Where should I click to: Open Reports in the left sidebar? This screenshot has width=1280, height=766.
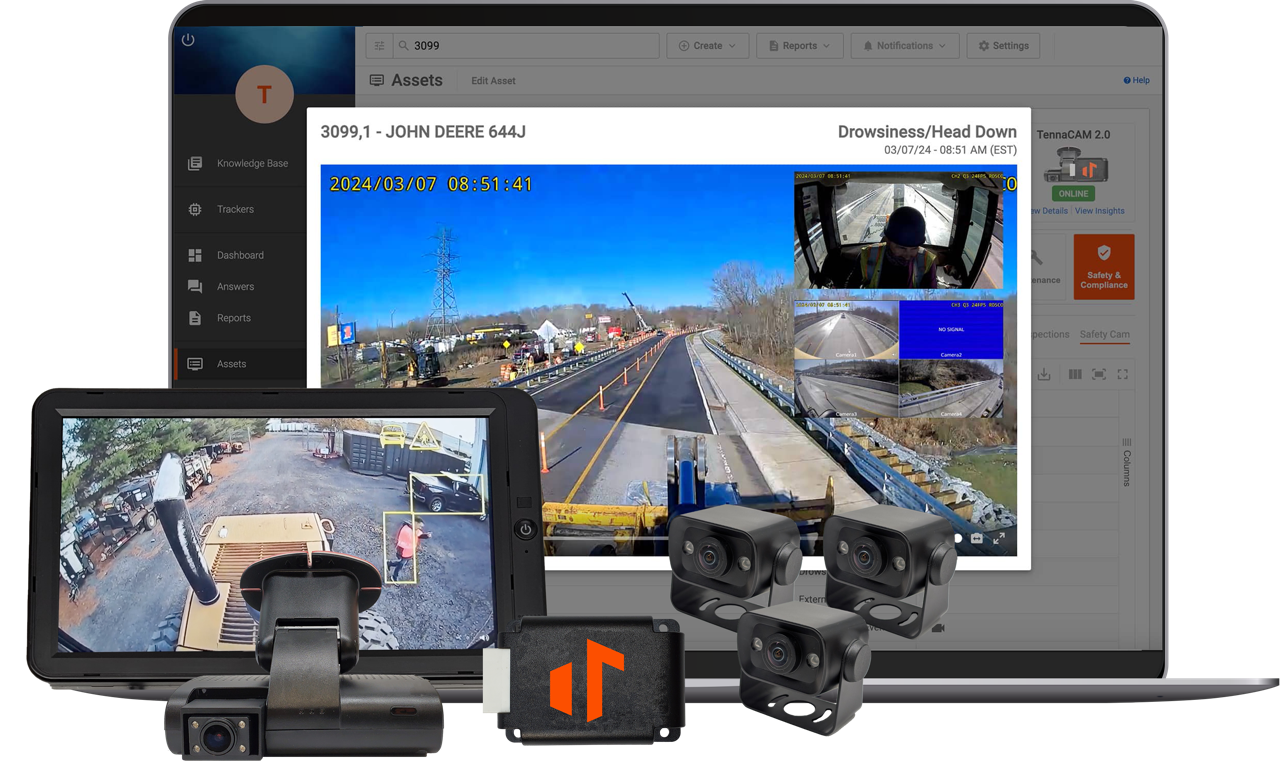234,318
